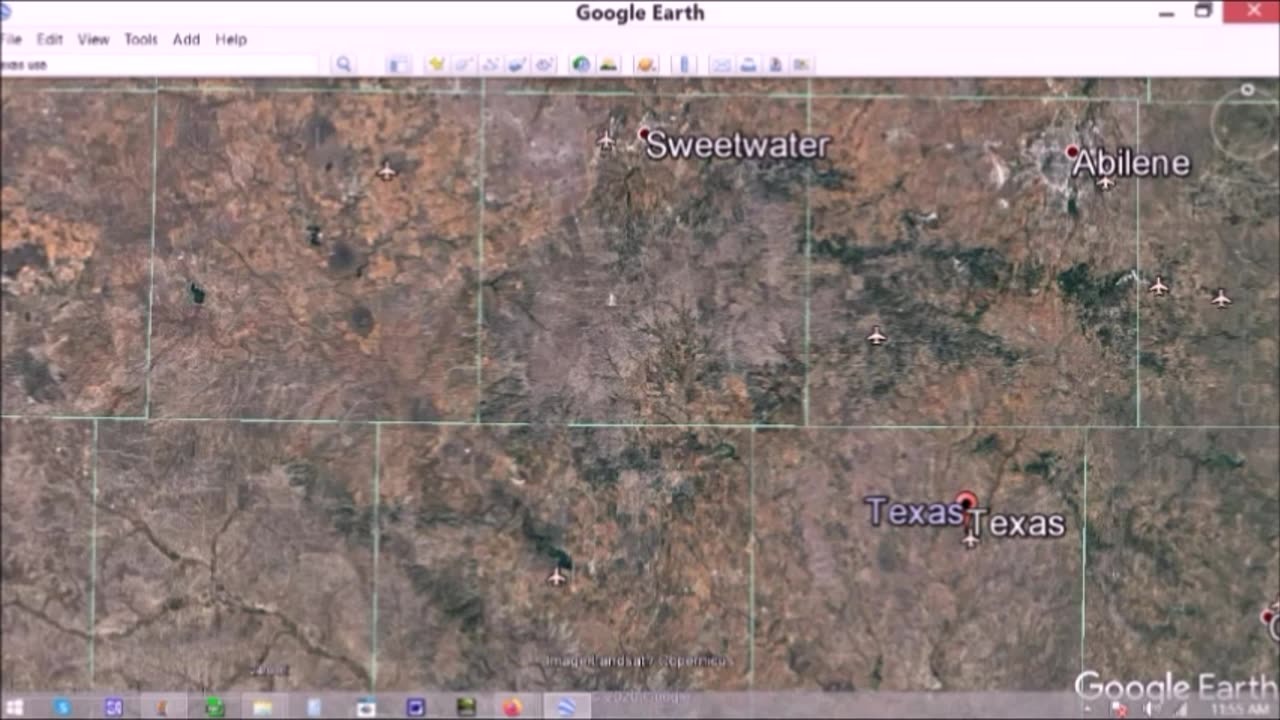Select the Add Path tool

(x=490, y=65)
